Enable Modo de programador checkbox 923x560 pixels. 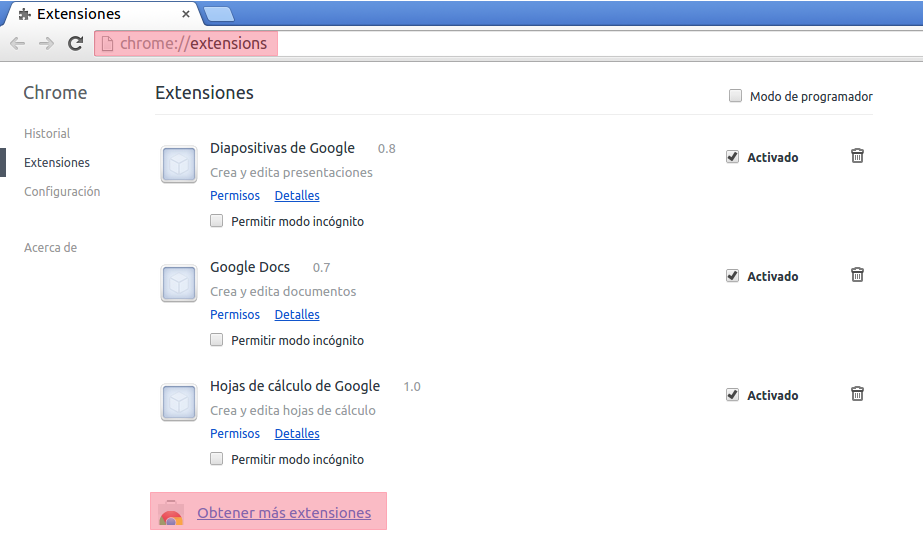tap(735, 96)
